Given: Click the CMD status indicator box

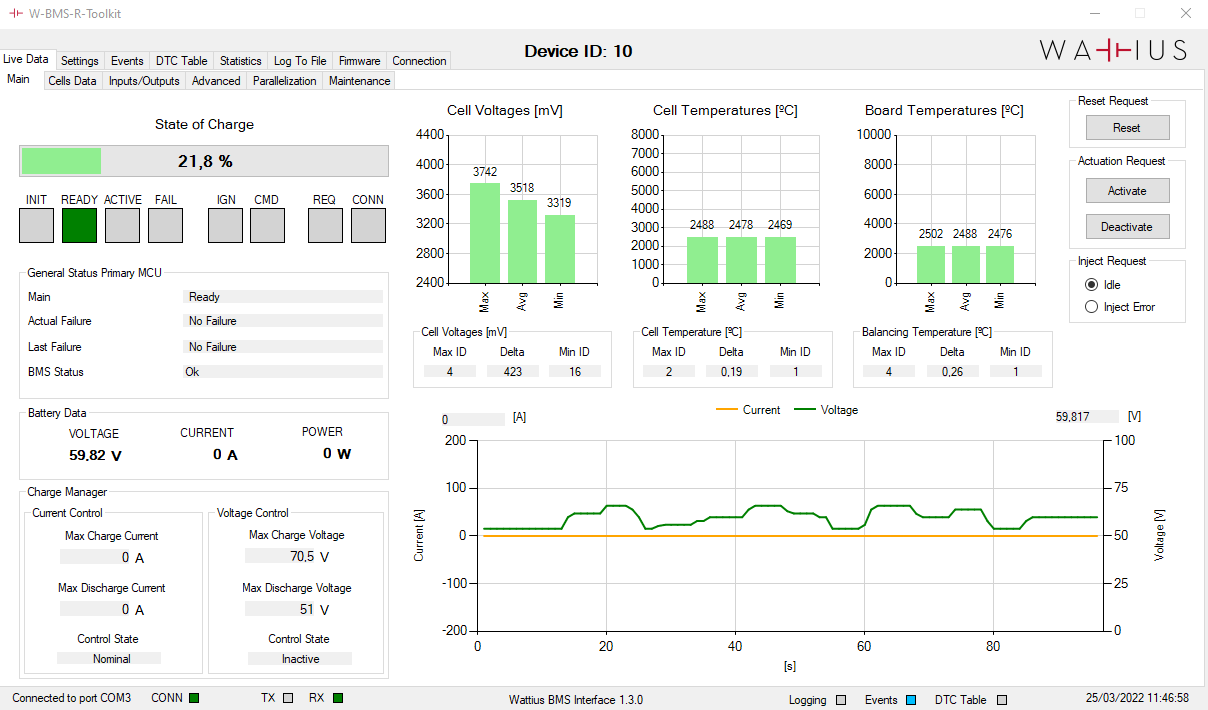Looking at the screenshot, I should point(267,226).
